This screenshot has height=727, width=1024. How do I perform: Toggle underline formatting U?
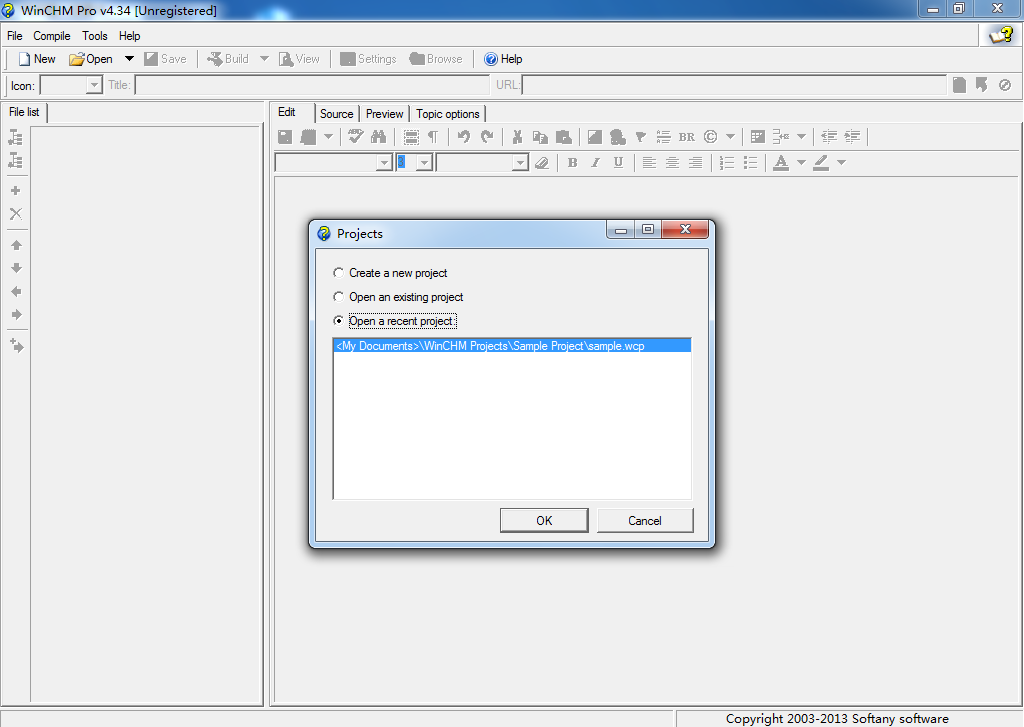pyautogui.click(x=618, y=163)
